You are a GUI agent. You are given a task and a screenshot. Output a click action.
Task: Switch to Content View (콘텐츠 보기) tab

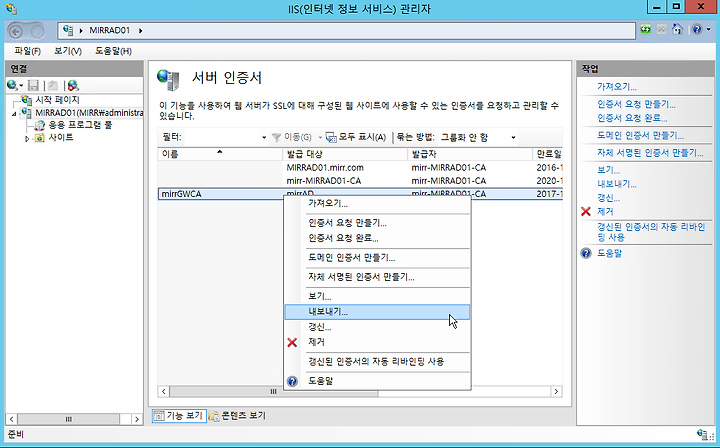click(x=237, y=415)
